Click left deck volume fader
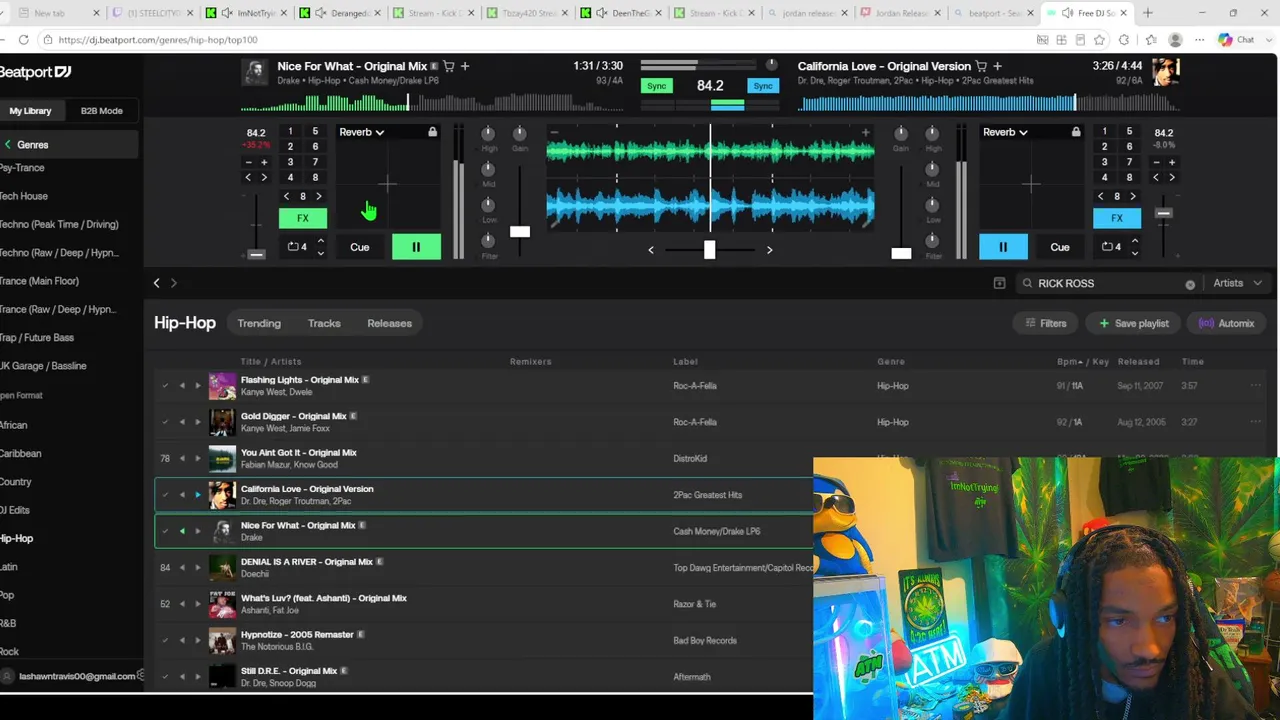 click(x=520, y=231)
